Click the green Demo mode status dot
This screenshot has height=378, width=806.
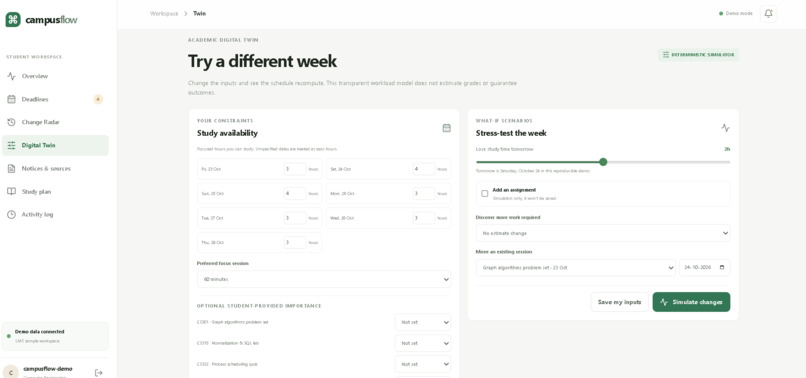[x=721, y=14]
